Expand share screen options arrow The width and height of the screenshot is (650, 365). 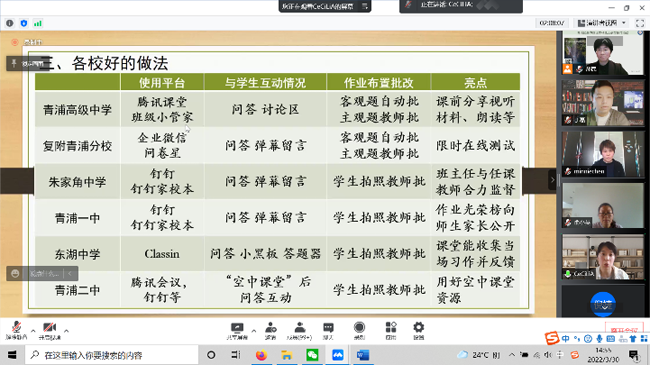[x=254, y=331]
